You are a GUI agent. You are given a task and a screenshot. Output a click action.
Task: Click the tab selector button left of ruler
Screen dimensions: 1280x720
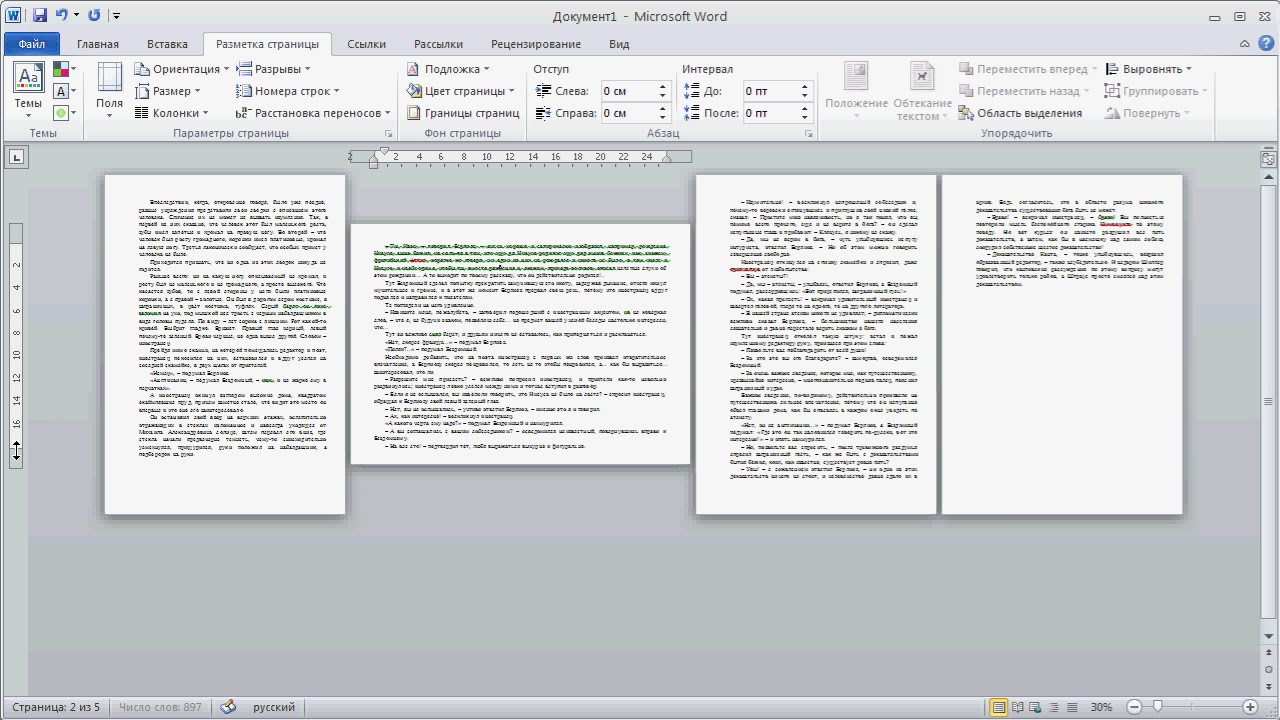tap(17, 157)
